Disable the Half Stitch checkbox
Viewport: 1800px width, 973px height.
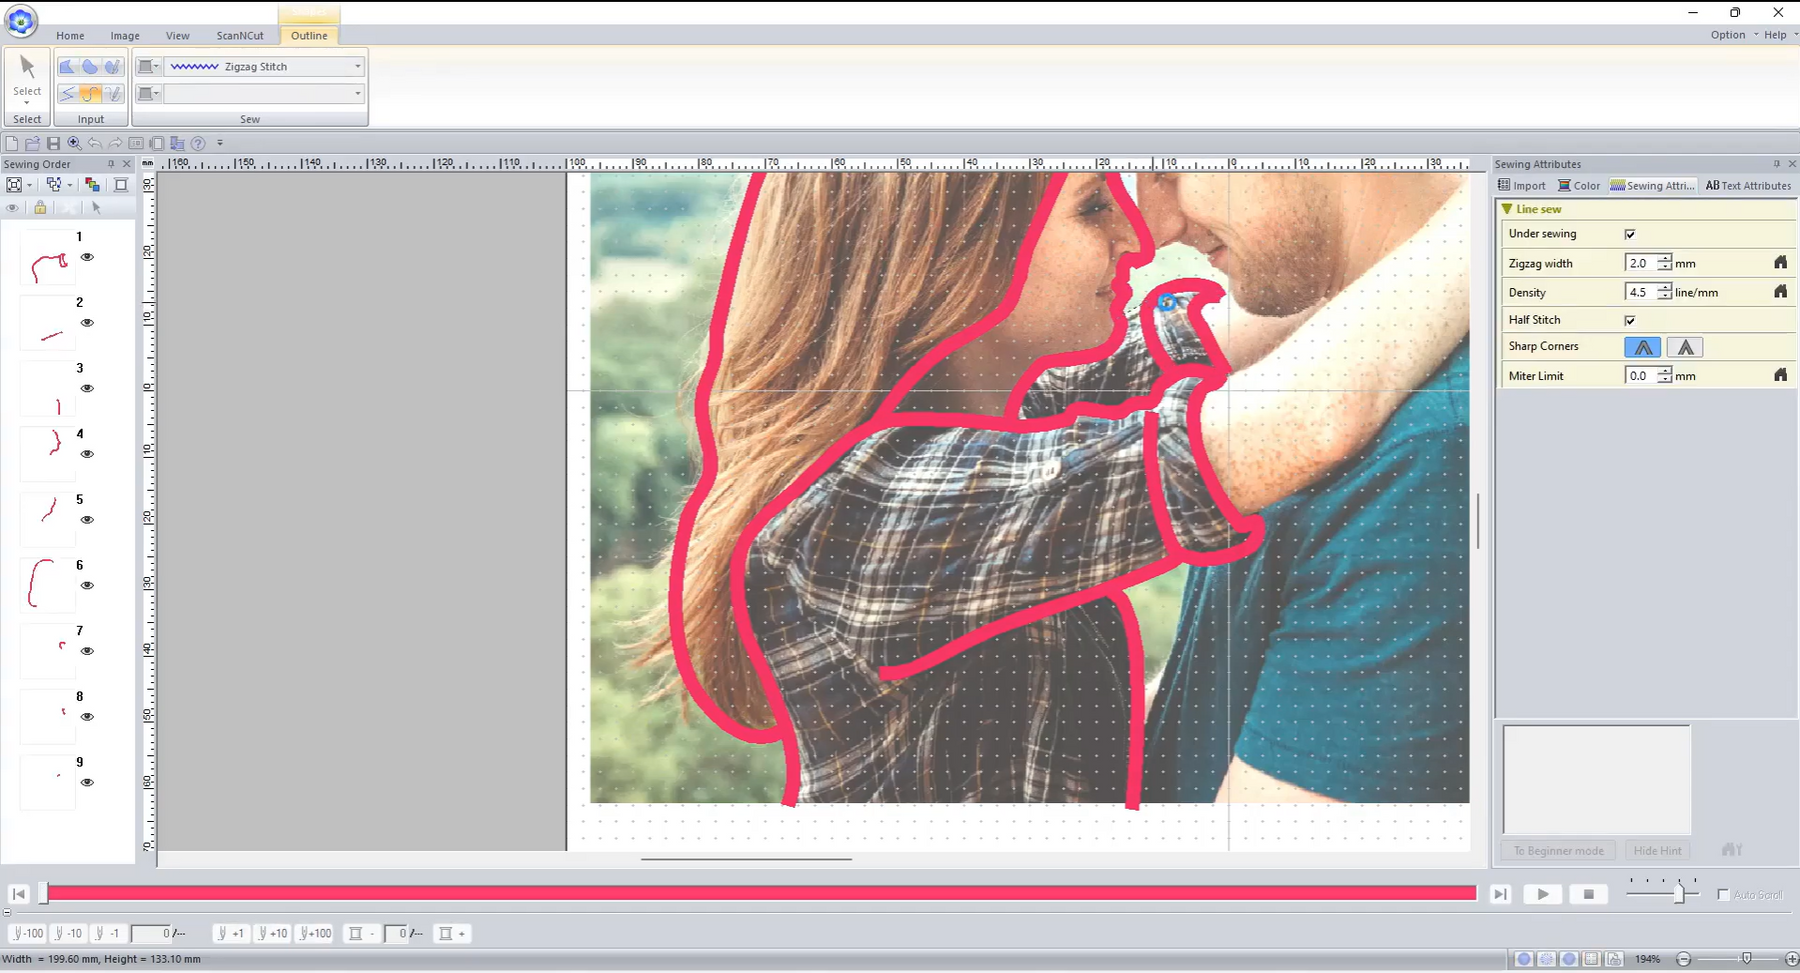[x=1630, y=320]
